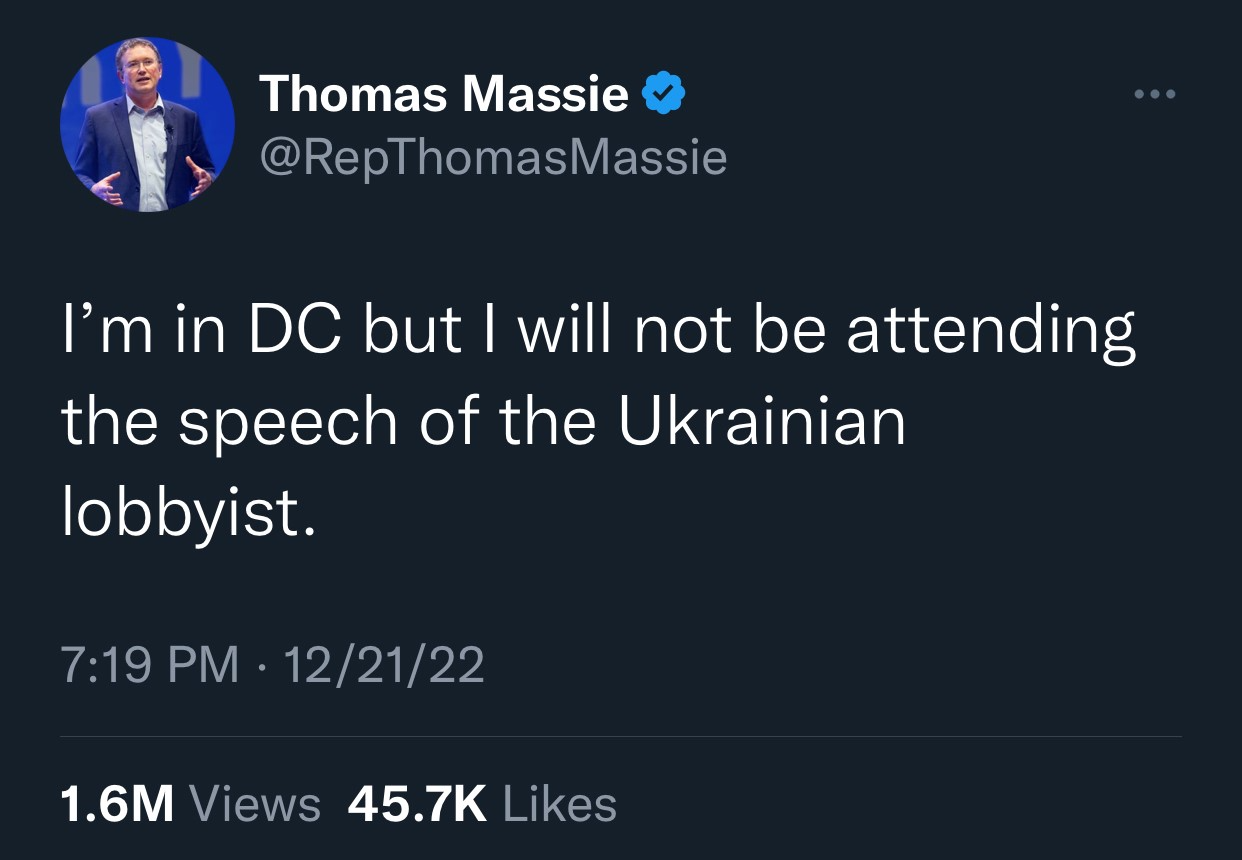Click the display name Thomas Massie
The width and height of the screenshot is (1242, 860).
(444, 95)
